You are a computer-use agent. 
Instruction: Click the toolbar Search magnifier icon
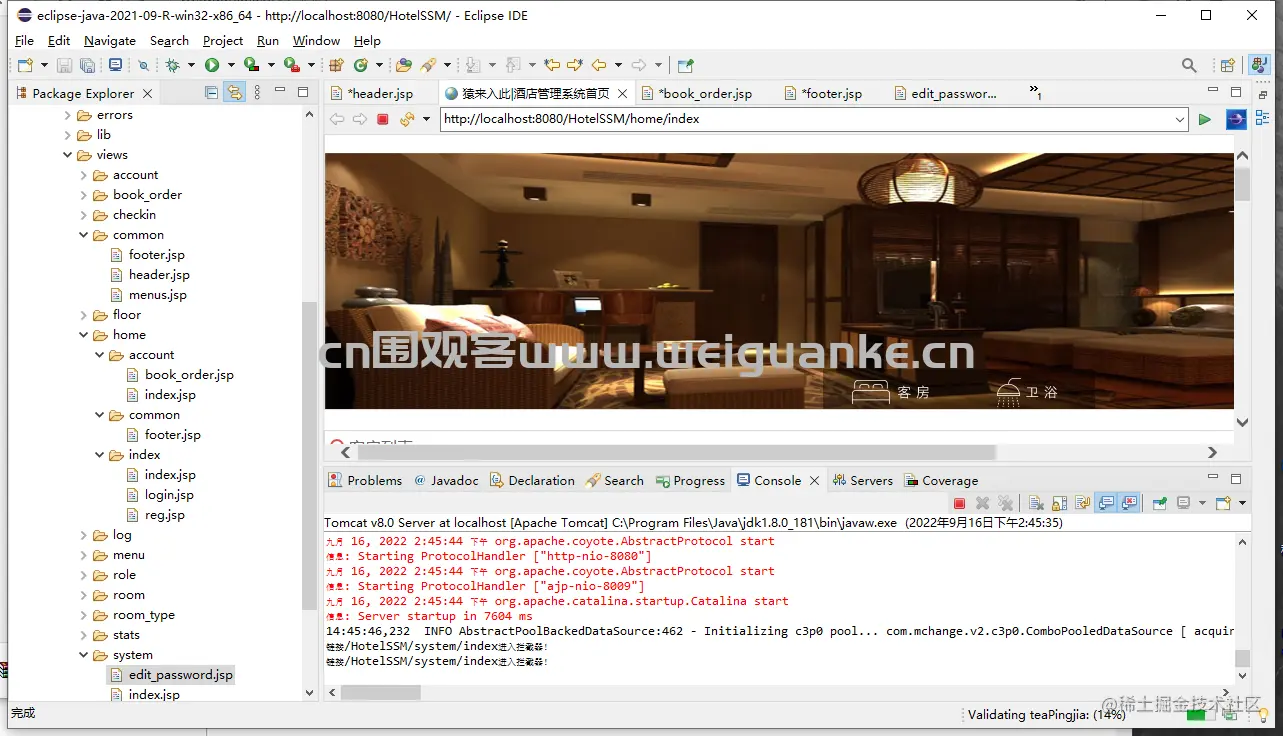point(1189,65)
